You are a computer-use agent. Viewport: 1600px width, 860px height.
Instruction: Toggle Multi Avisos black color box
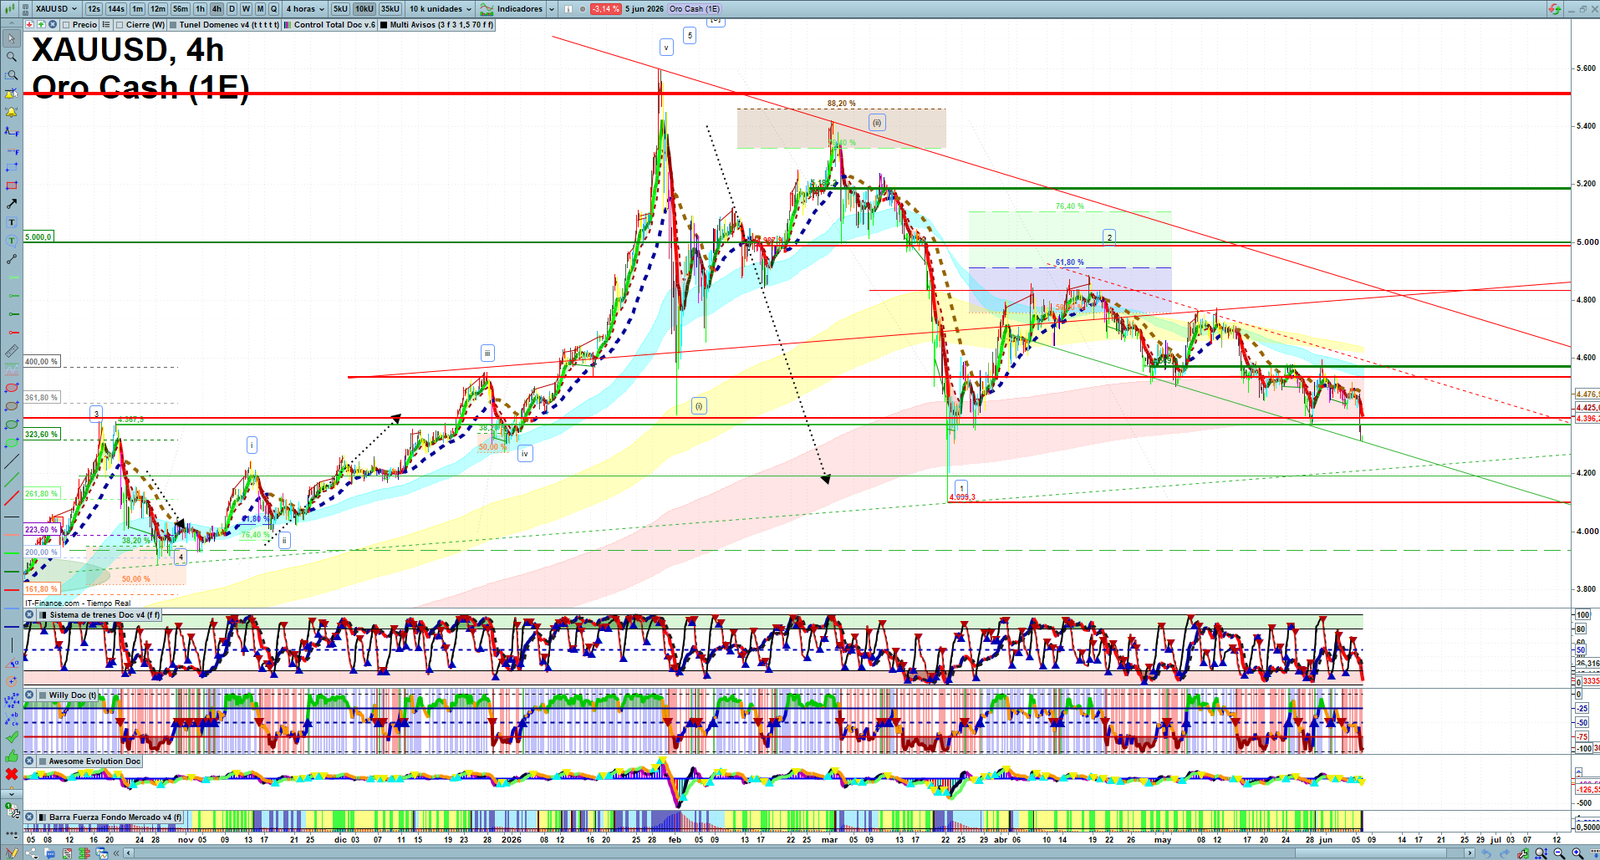384,24
